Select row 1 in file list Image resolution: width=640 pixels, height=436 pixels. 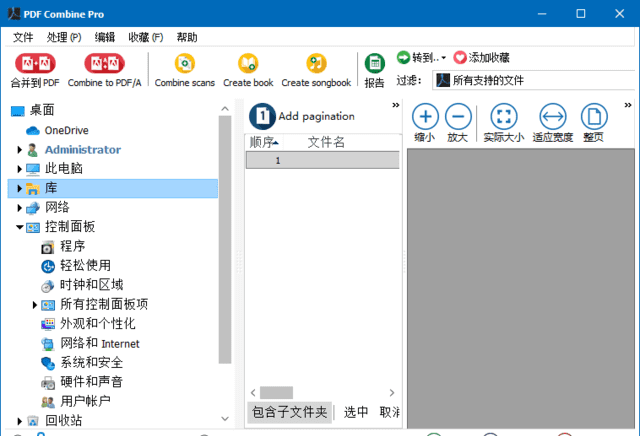[x=322, y=160]
